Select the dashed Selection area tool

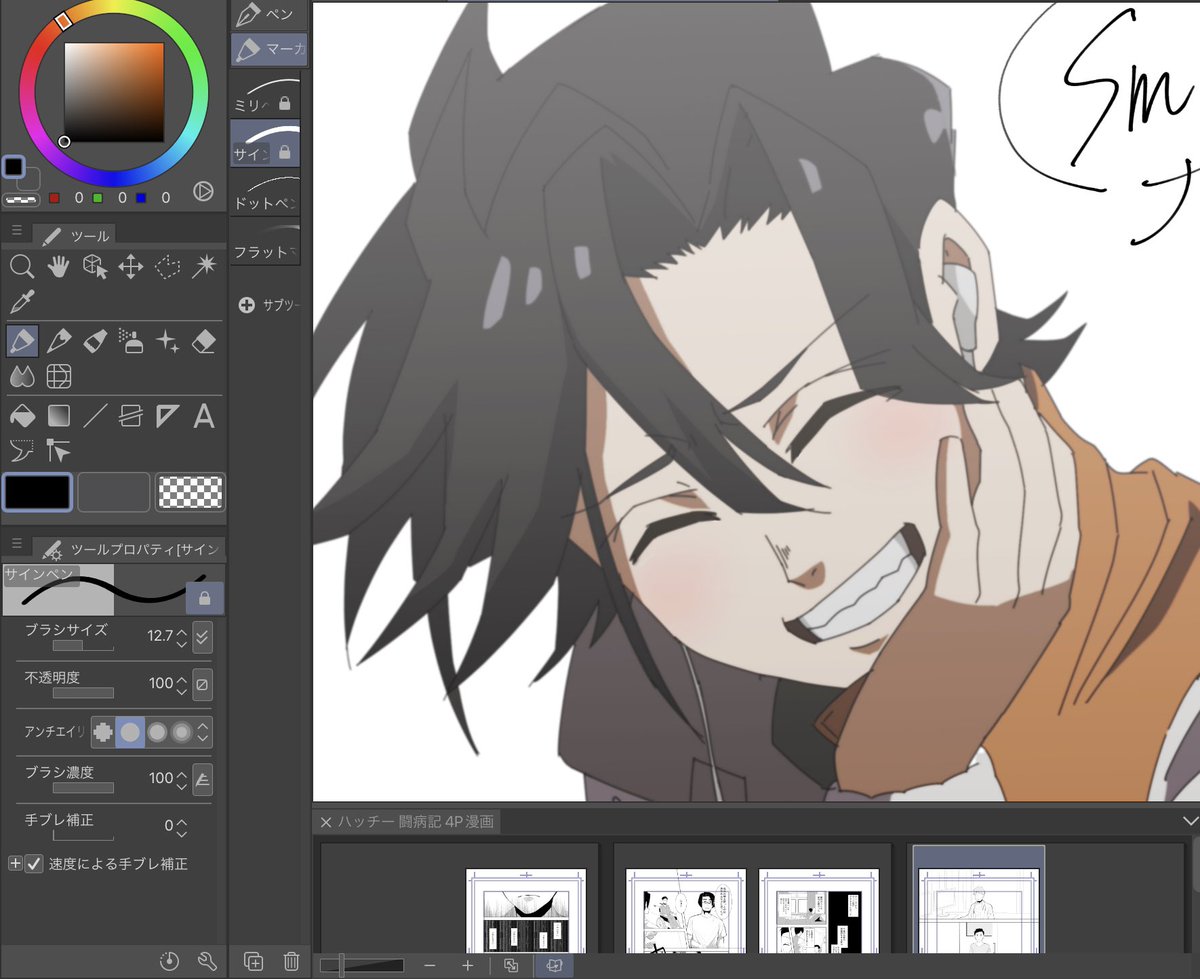(x=167, y=266)
